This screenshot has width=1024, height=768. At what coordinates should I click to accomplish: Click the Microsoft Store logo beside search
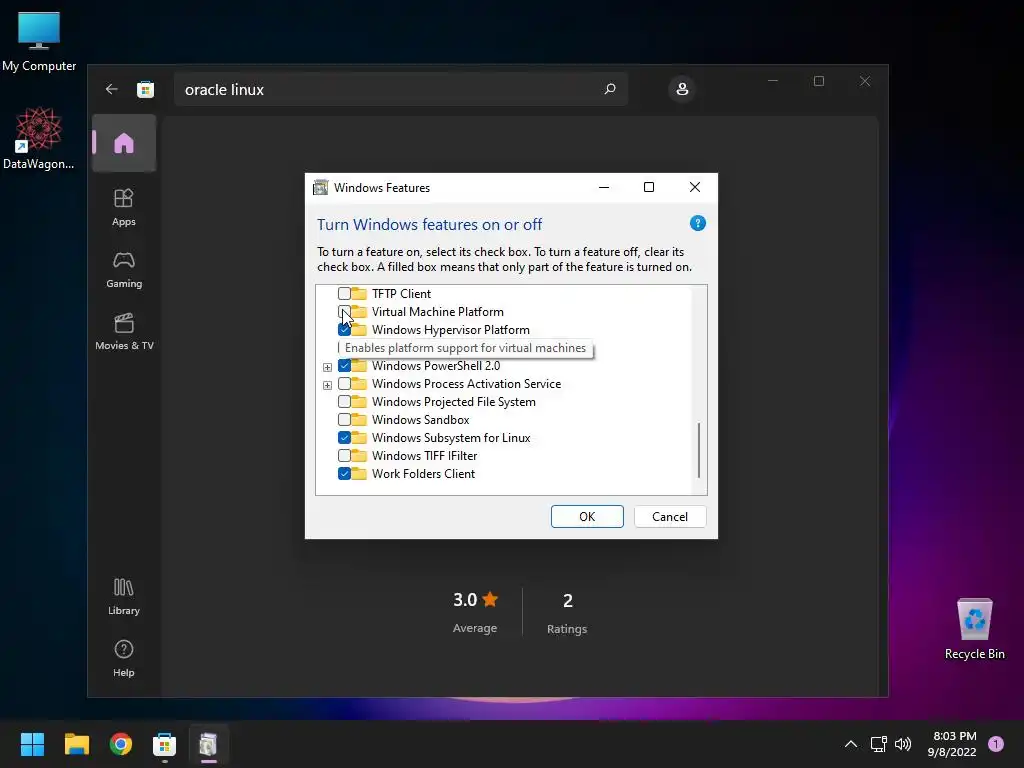(x=145, y=89)
